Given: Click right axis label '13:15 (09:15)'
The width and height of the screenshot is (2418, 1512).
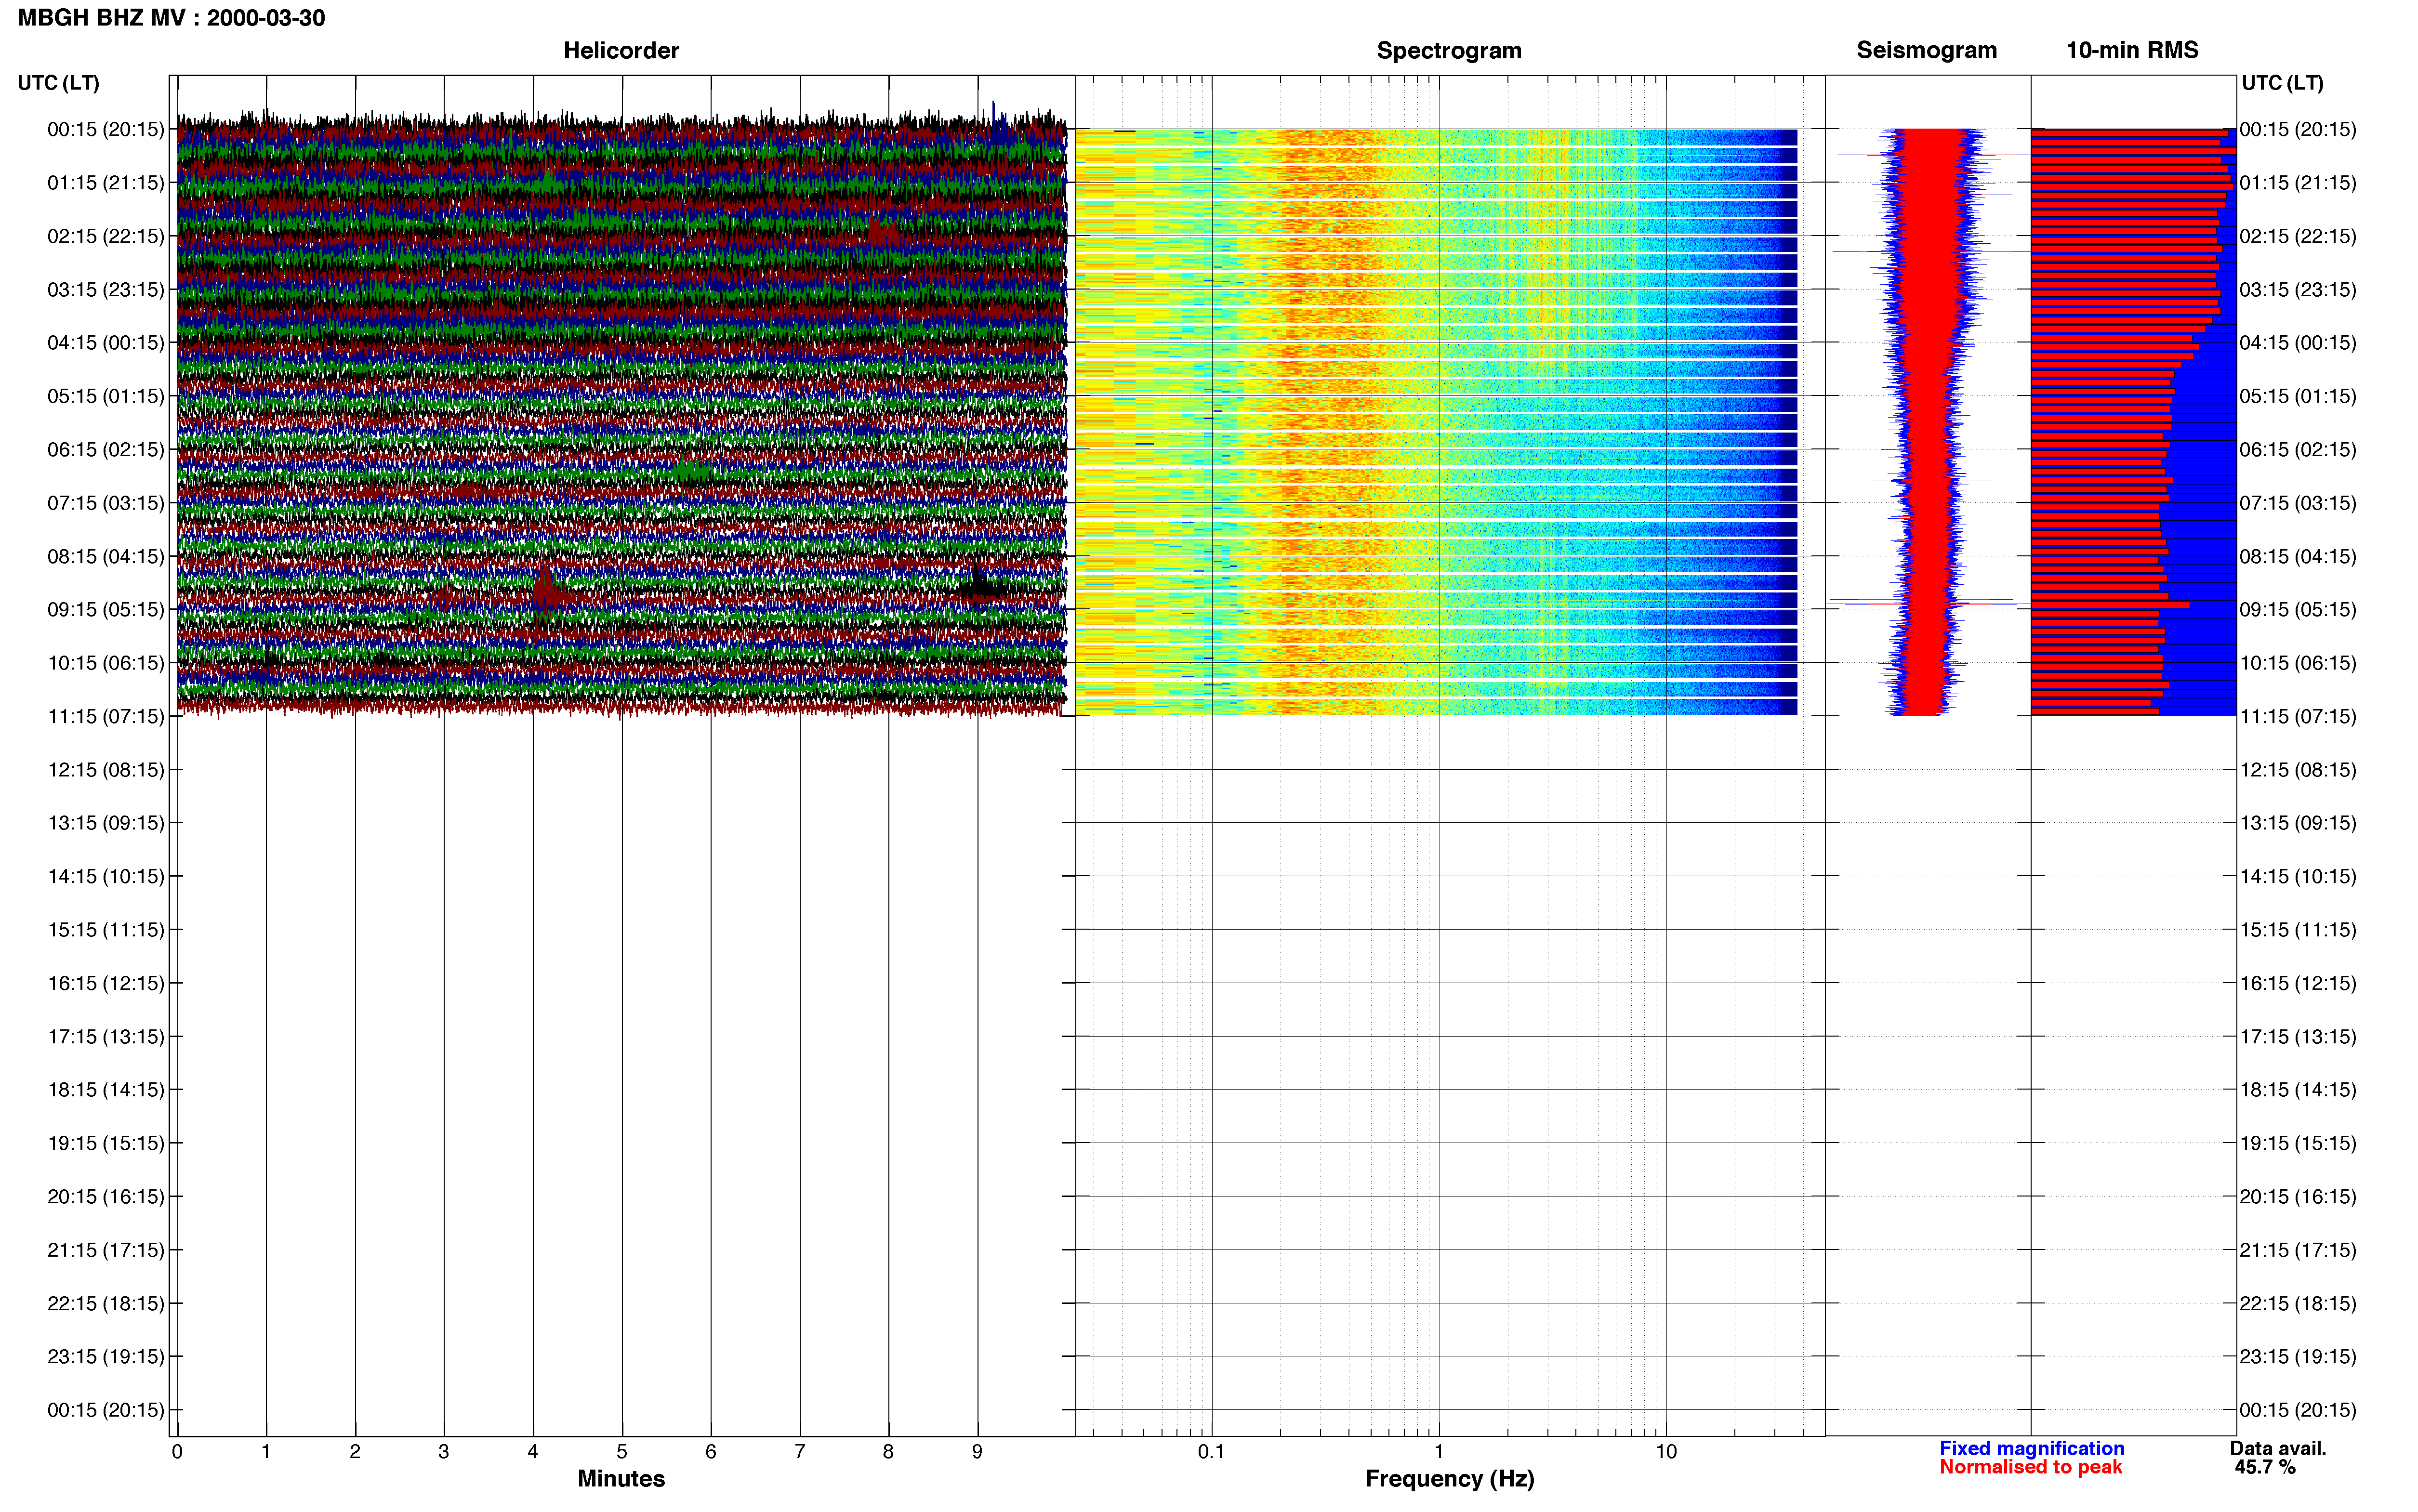Looking at the screenshot, I should (x=2298, y=823).
